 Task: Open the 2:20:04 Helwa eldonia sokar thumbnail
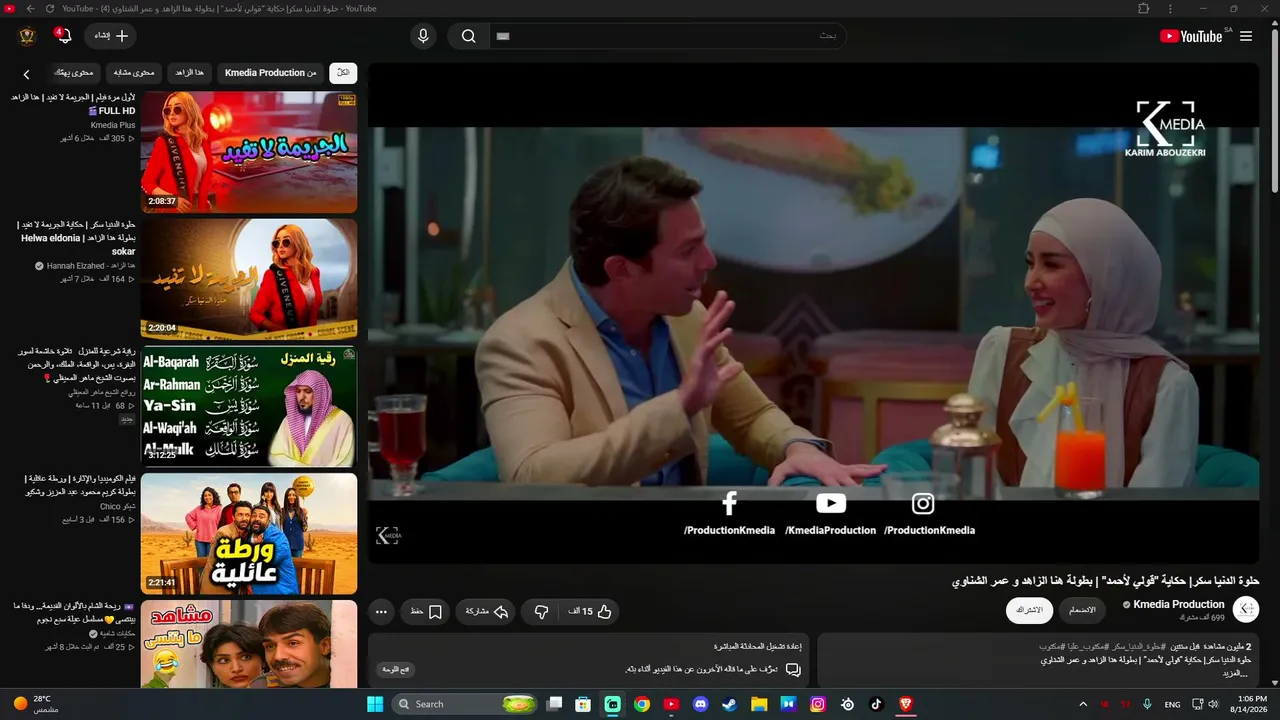[249, 280]
